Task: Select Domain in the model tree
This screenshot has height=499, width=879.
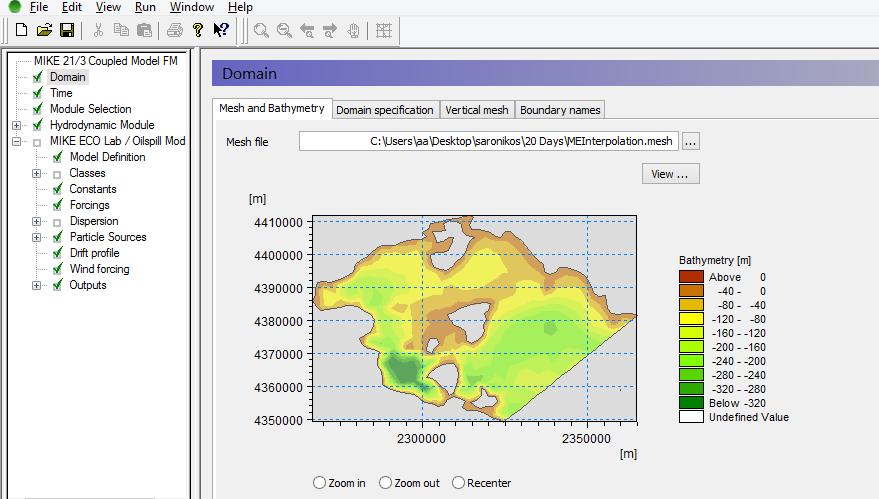Action: coord(68,77)
